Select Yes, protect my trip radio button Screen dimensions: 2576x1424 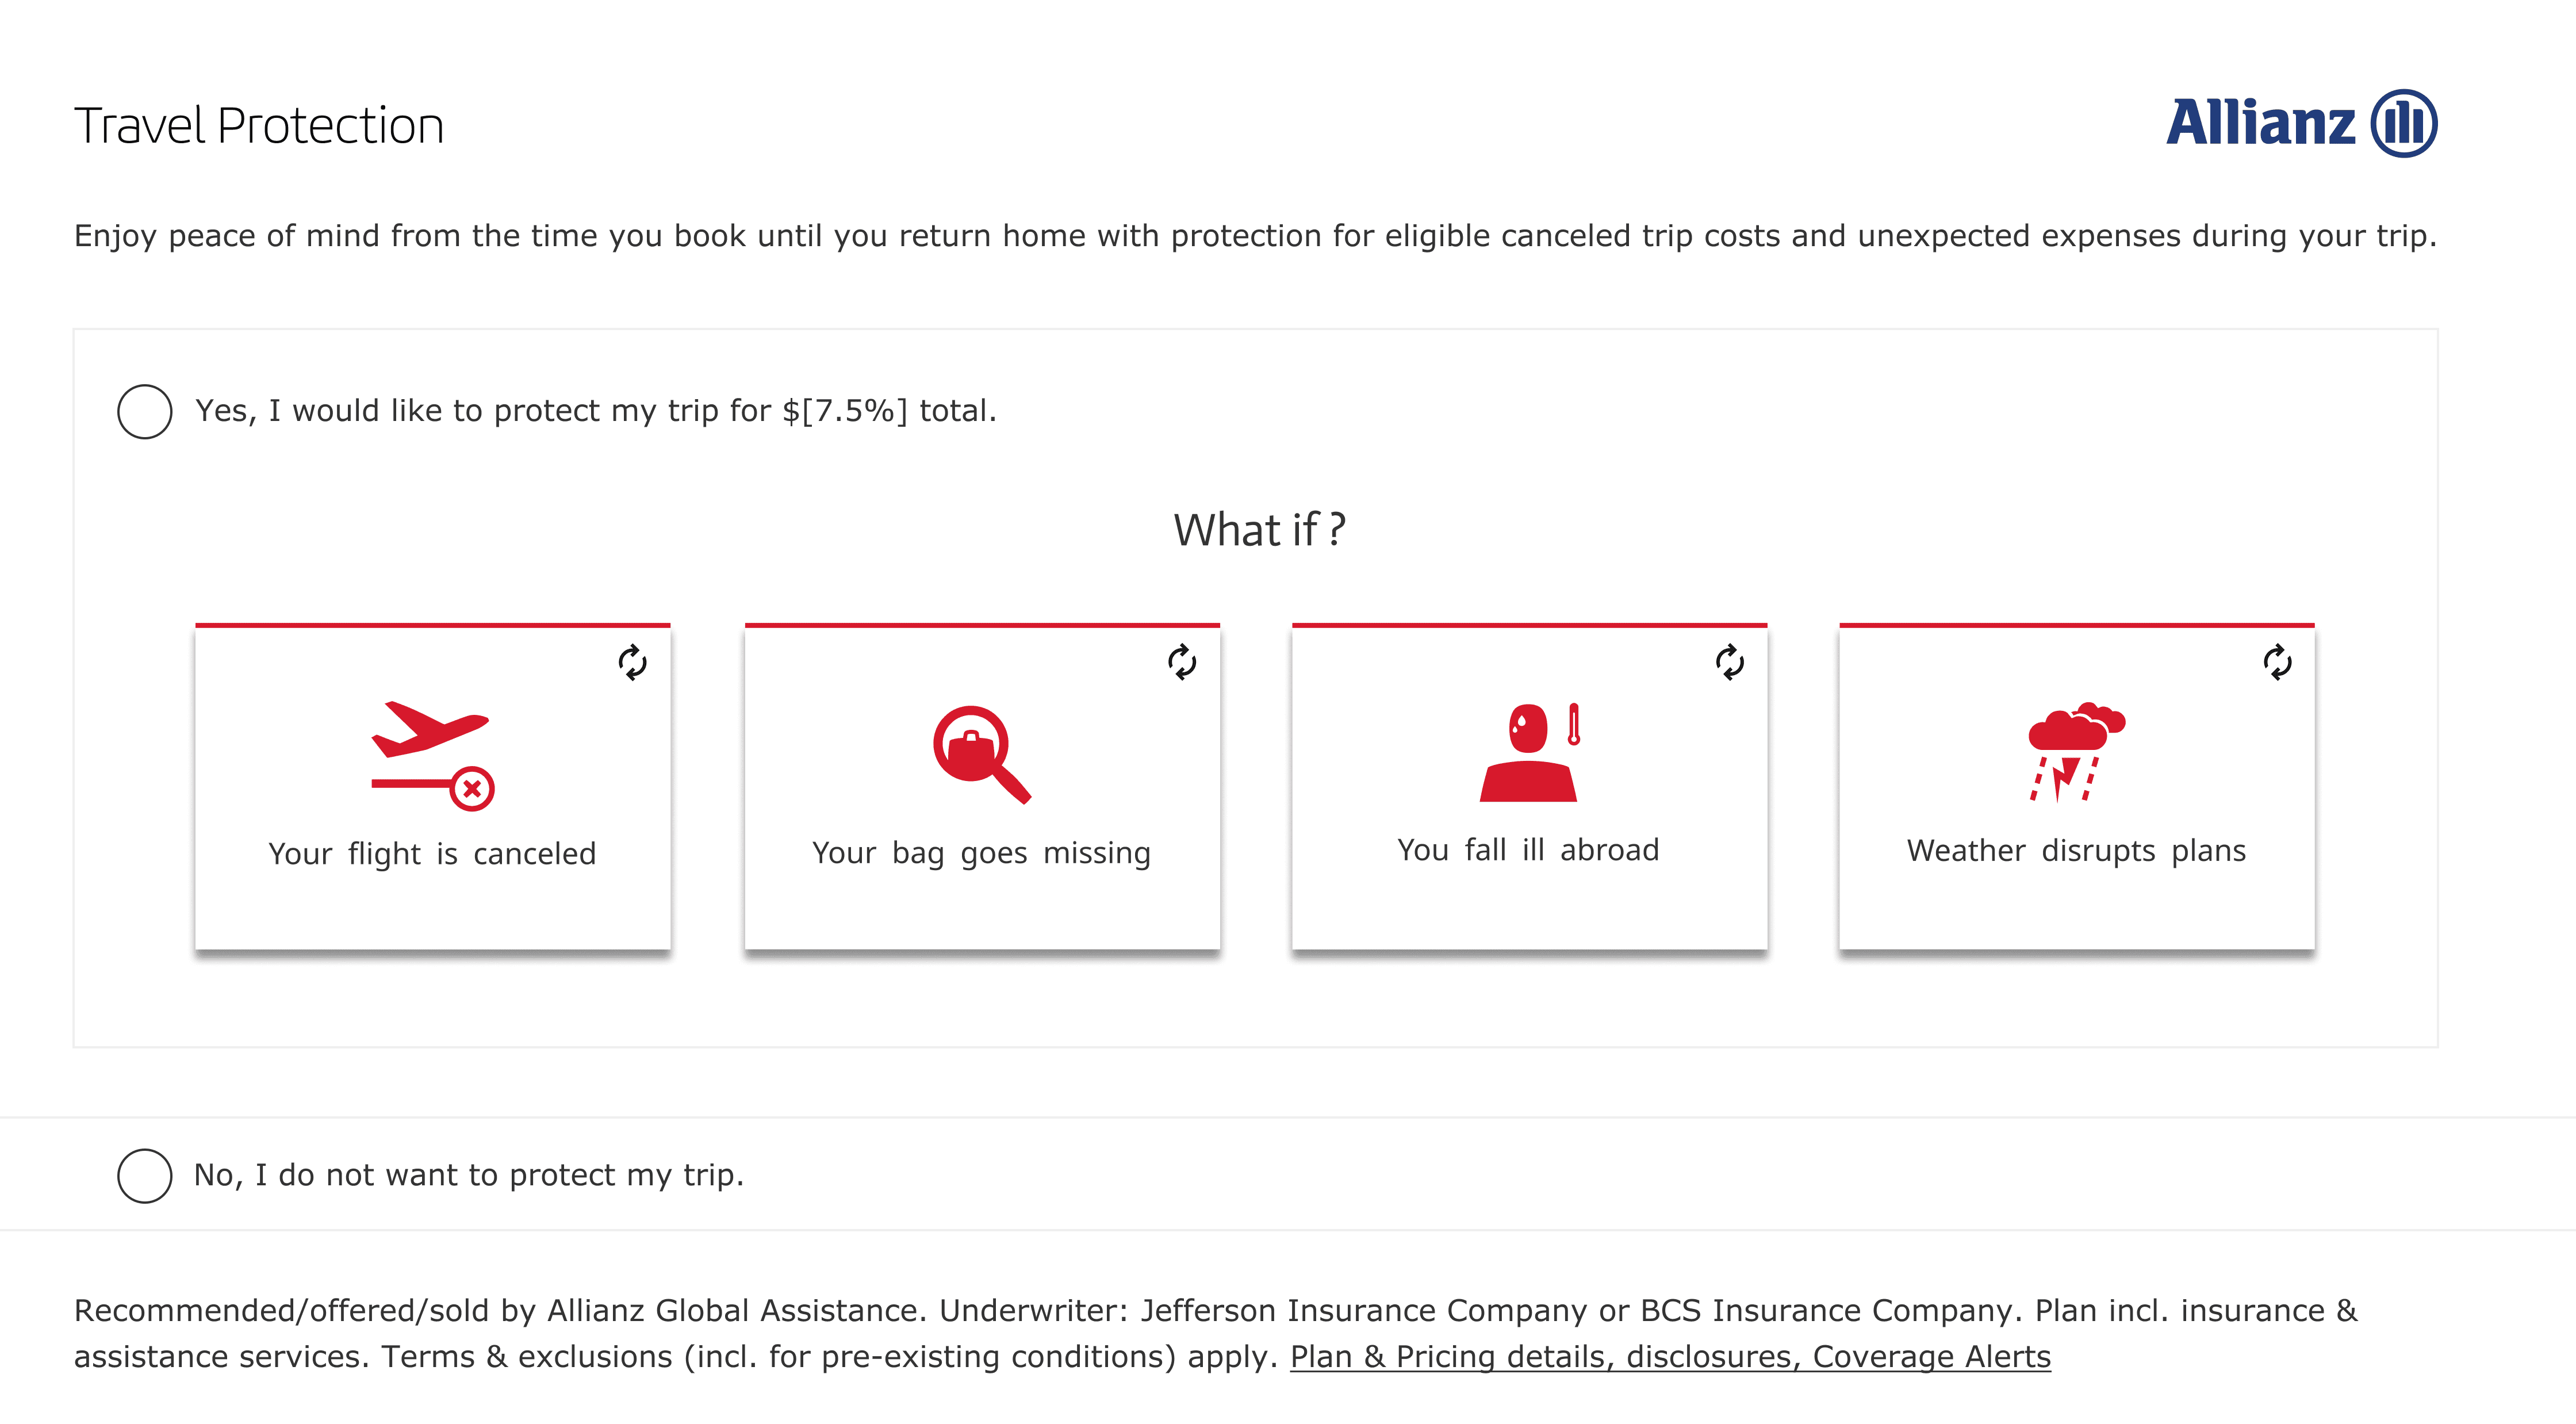(145, 411)
